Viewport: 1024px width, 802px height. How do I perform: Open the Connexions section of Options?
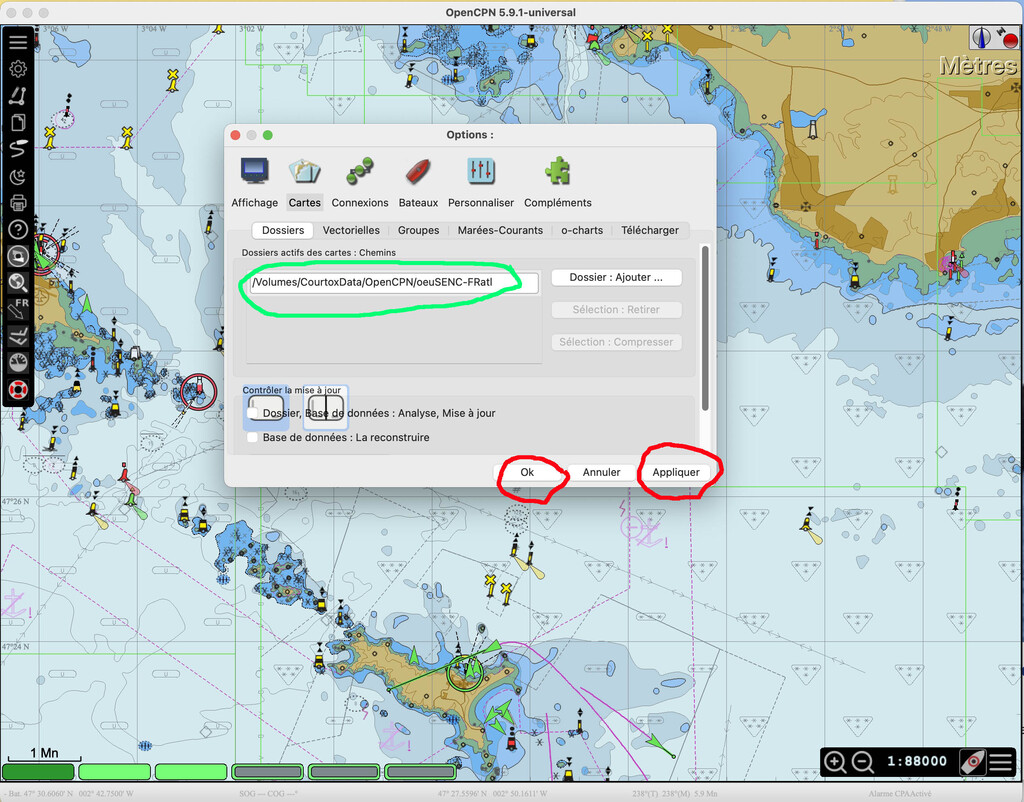point(360,182)
